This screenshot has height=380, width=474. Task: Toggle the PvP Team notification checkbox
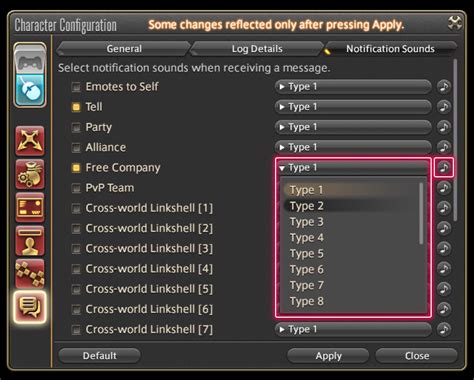coord(76,188)
